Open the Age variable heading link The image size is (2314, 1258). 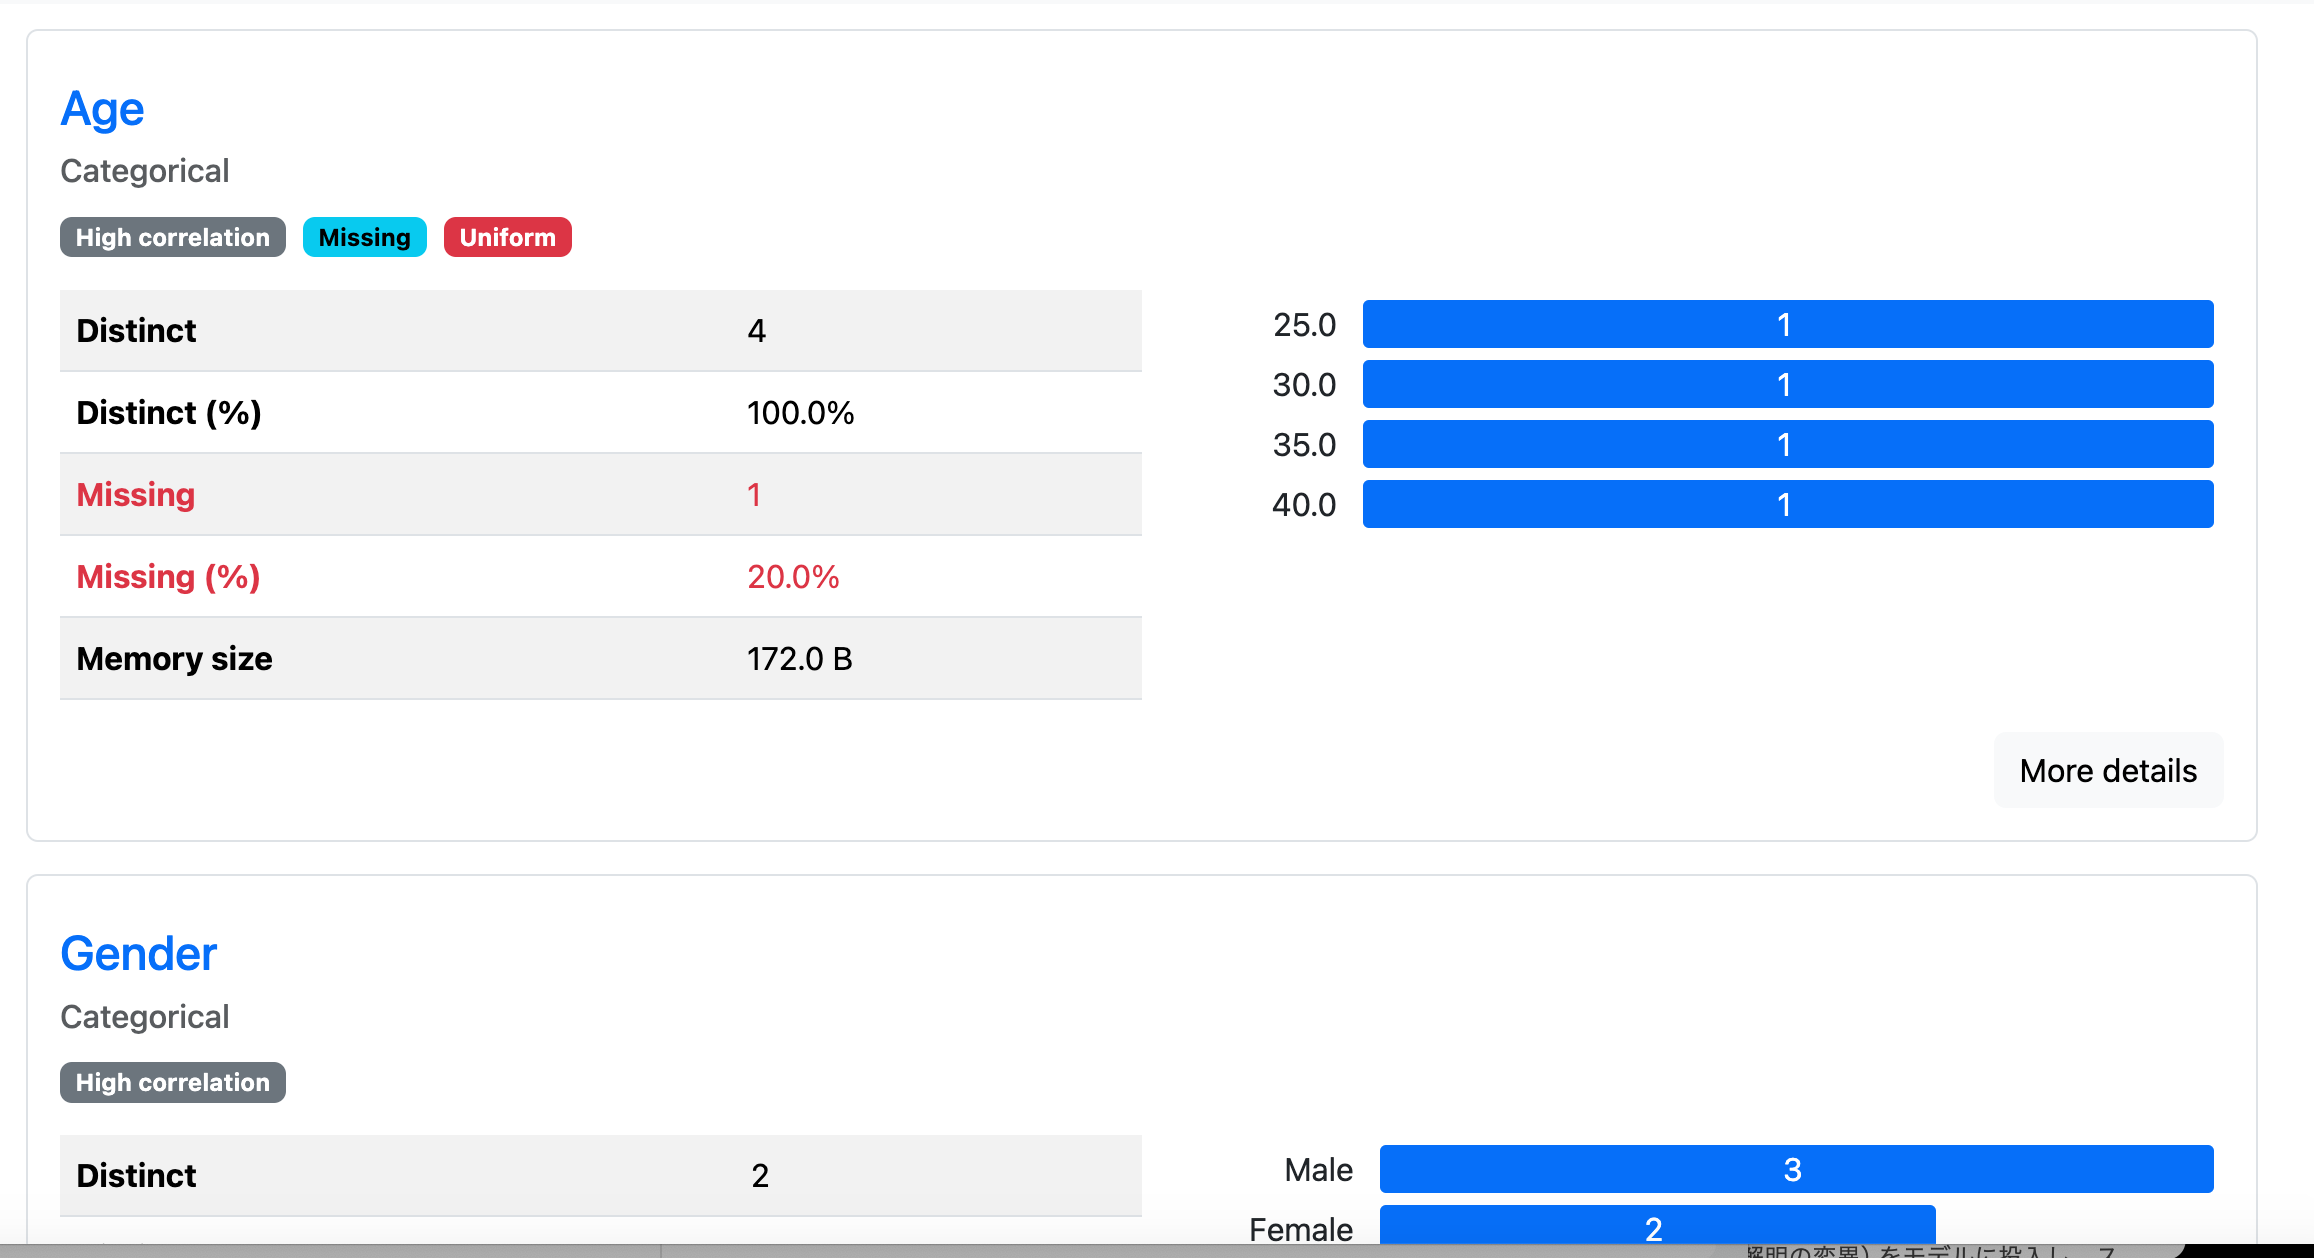[x=102, y=109]
